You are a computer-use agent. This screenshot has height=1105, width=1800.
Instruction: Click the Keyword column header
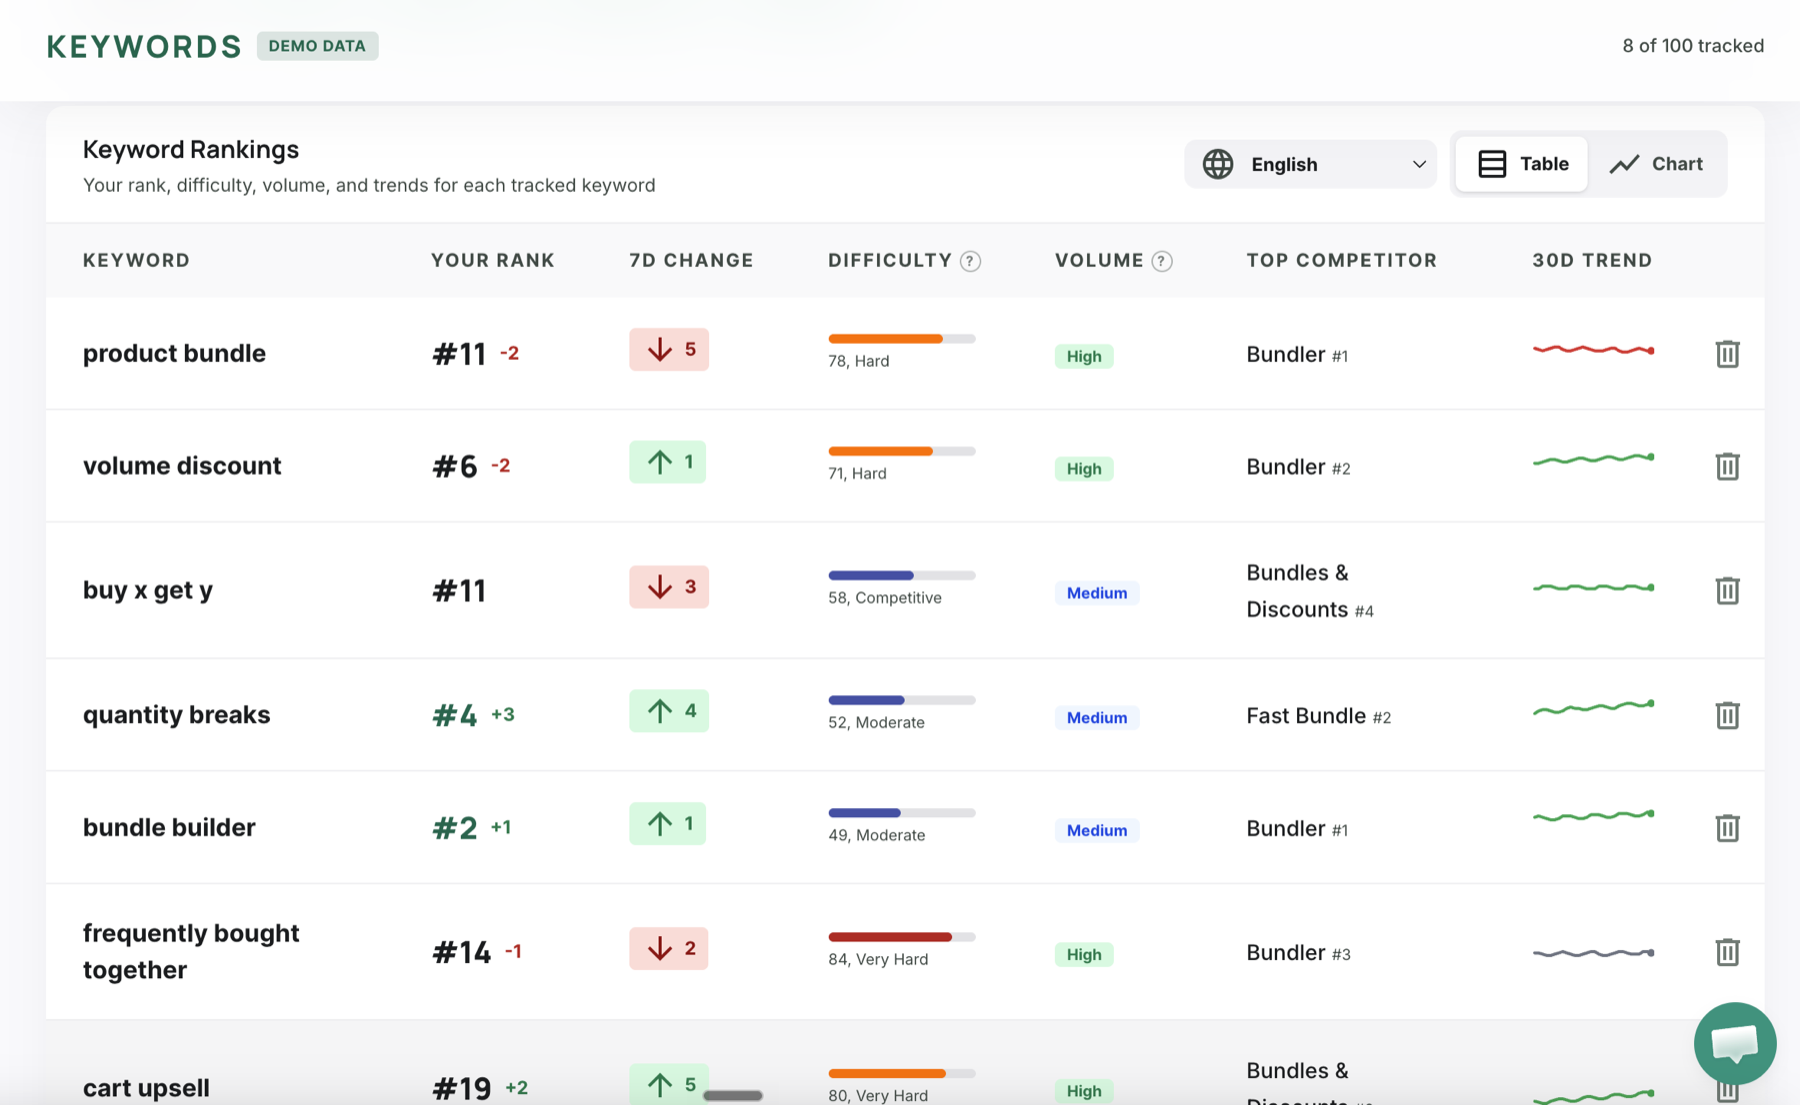tap(136, 260)
